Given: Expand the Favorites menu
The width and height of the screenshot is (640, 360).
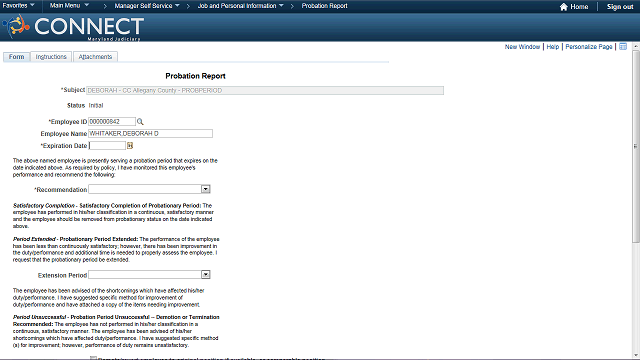Looking at the screenshot, I should point(19,6).
